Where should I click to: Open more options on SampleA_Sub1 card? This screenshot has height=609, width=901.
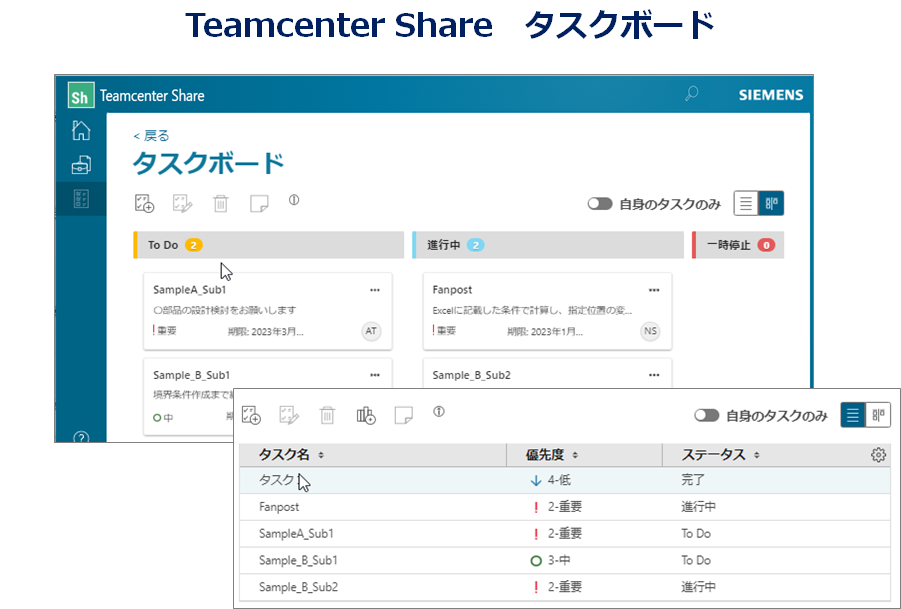(375, 290)
